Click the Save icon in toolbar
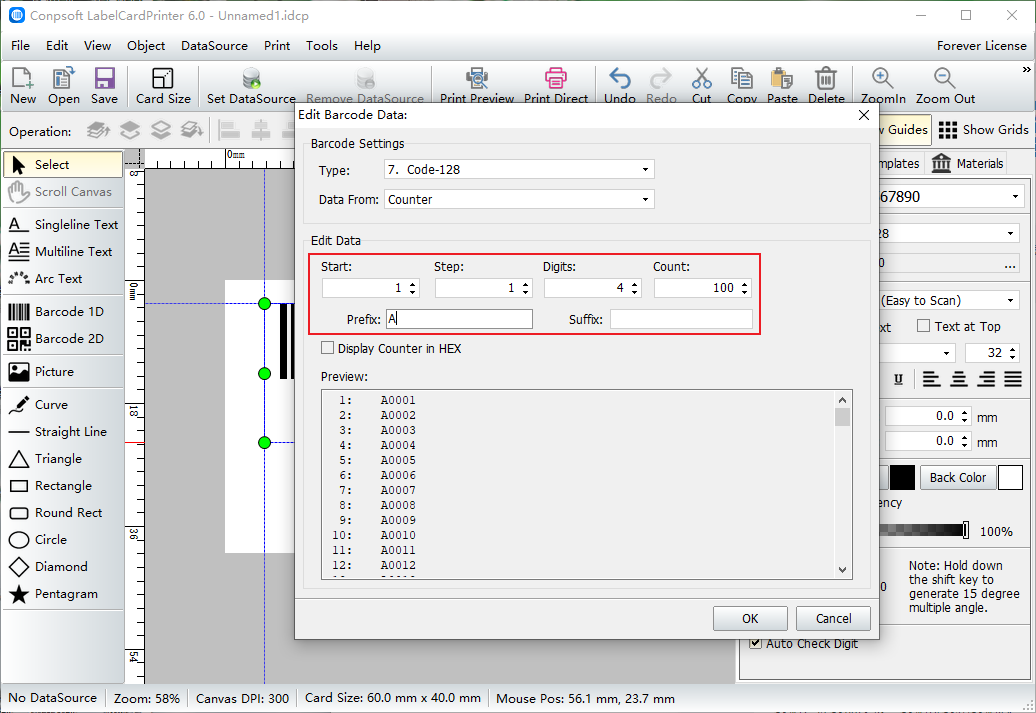 click(x=104, y=78)
